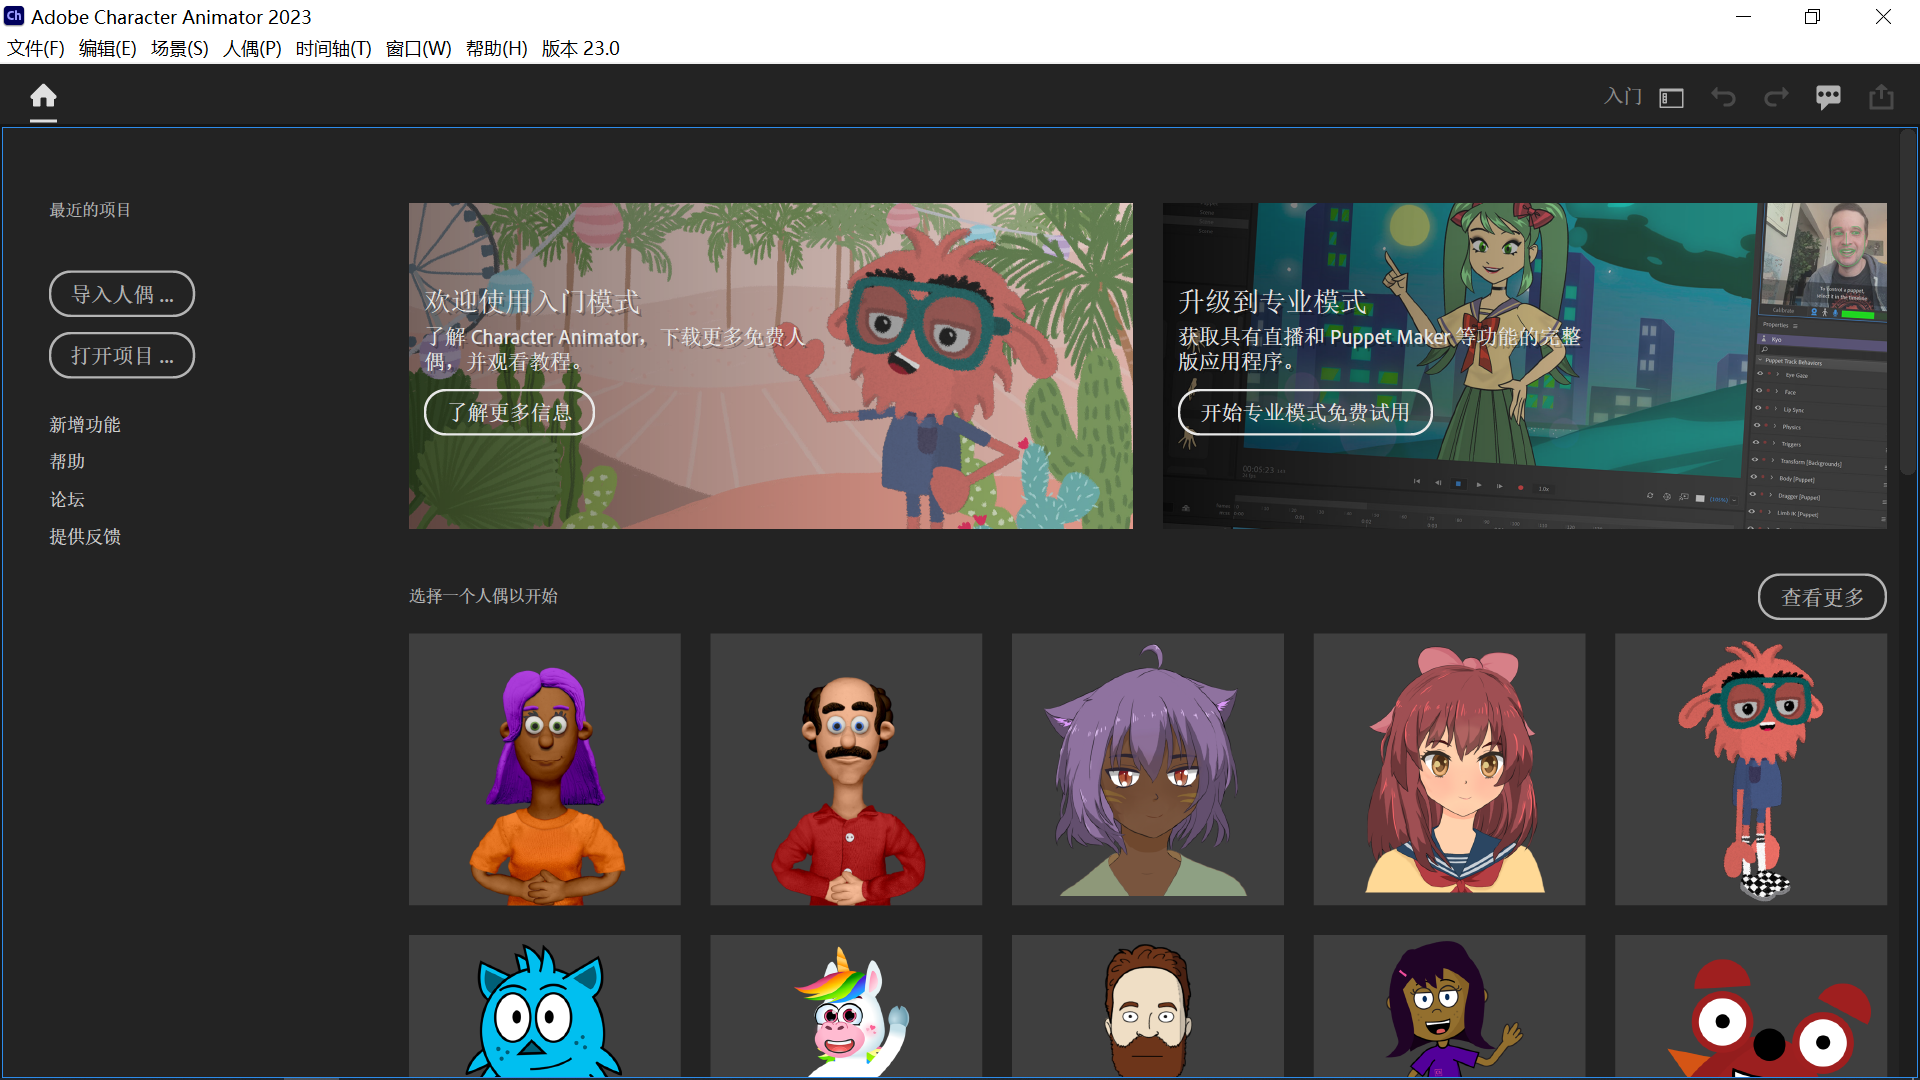Select the red-haired schoolgirl with pink bow puppet
This screenshot has width=1920, height=1080.
coord(1449,769)
